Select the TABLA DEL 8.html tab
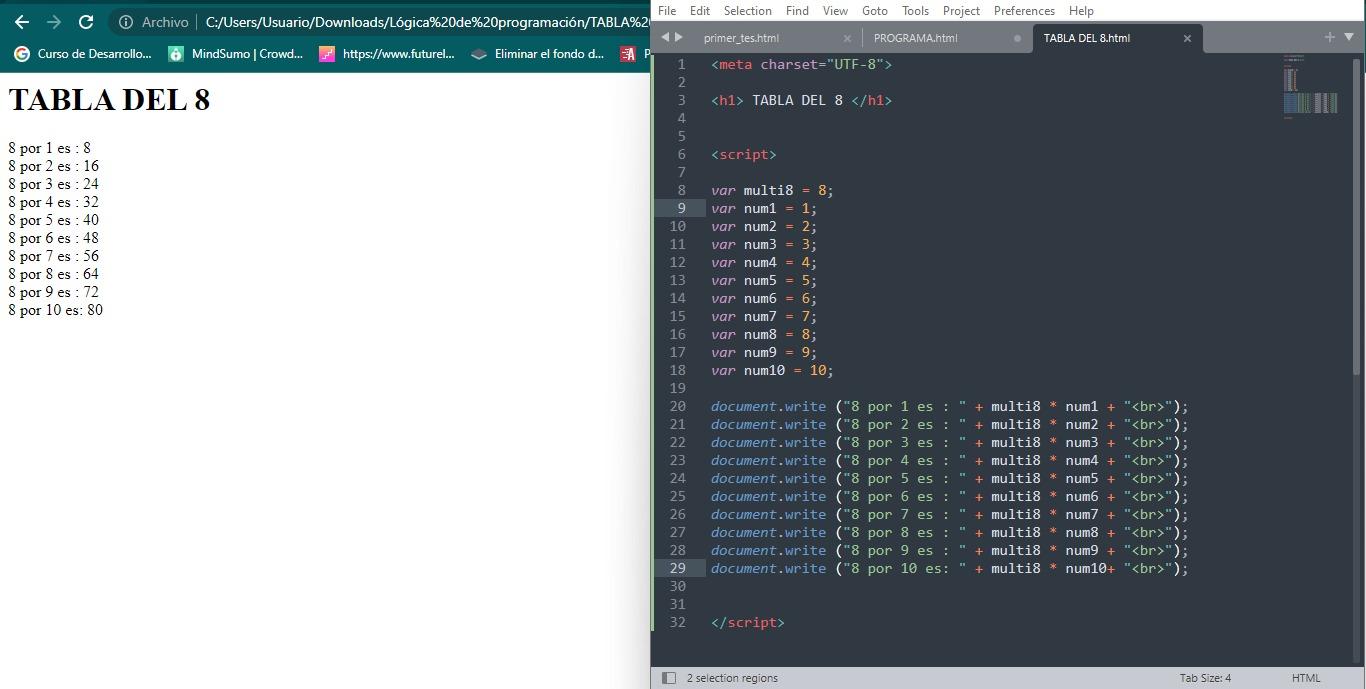Viewport: 1366px width, 689px height. pos(1087,38)
